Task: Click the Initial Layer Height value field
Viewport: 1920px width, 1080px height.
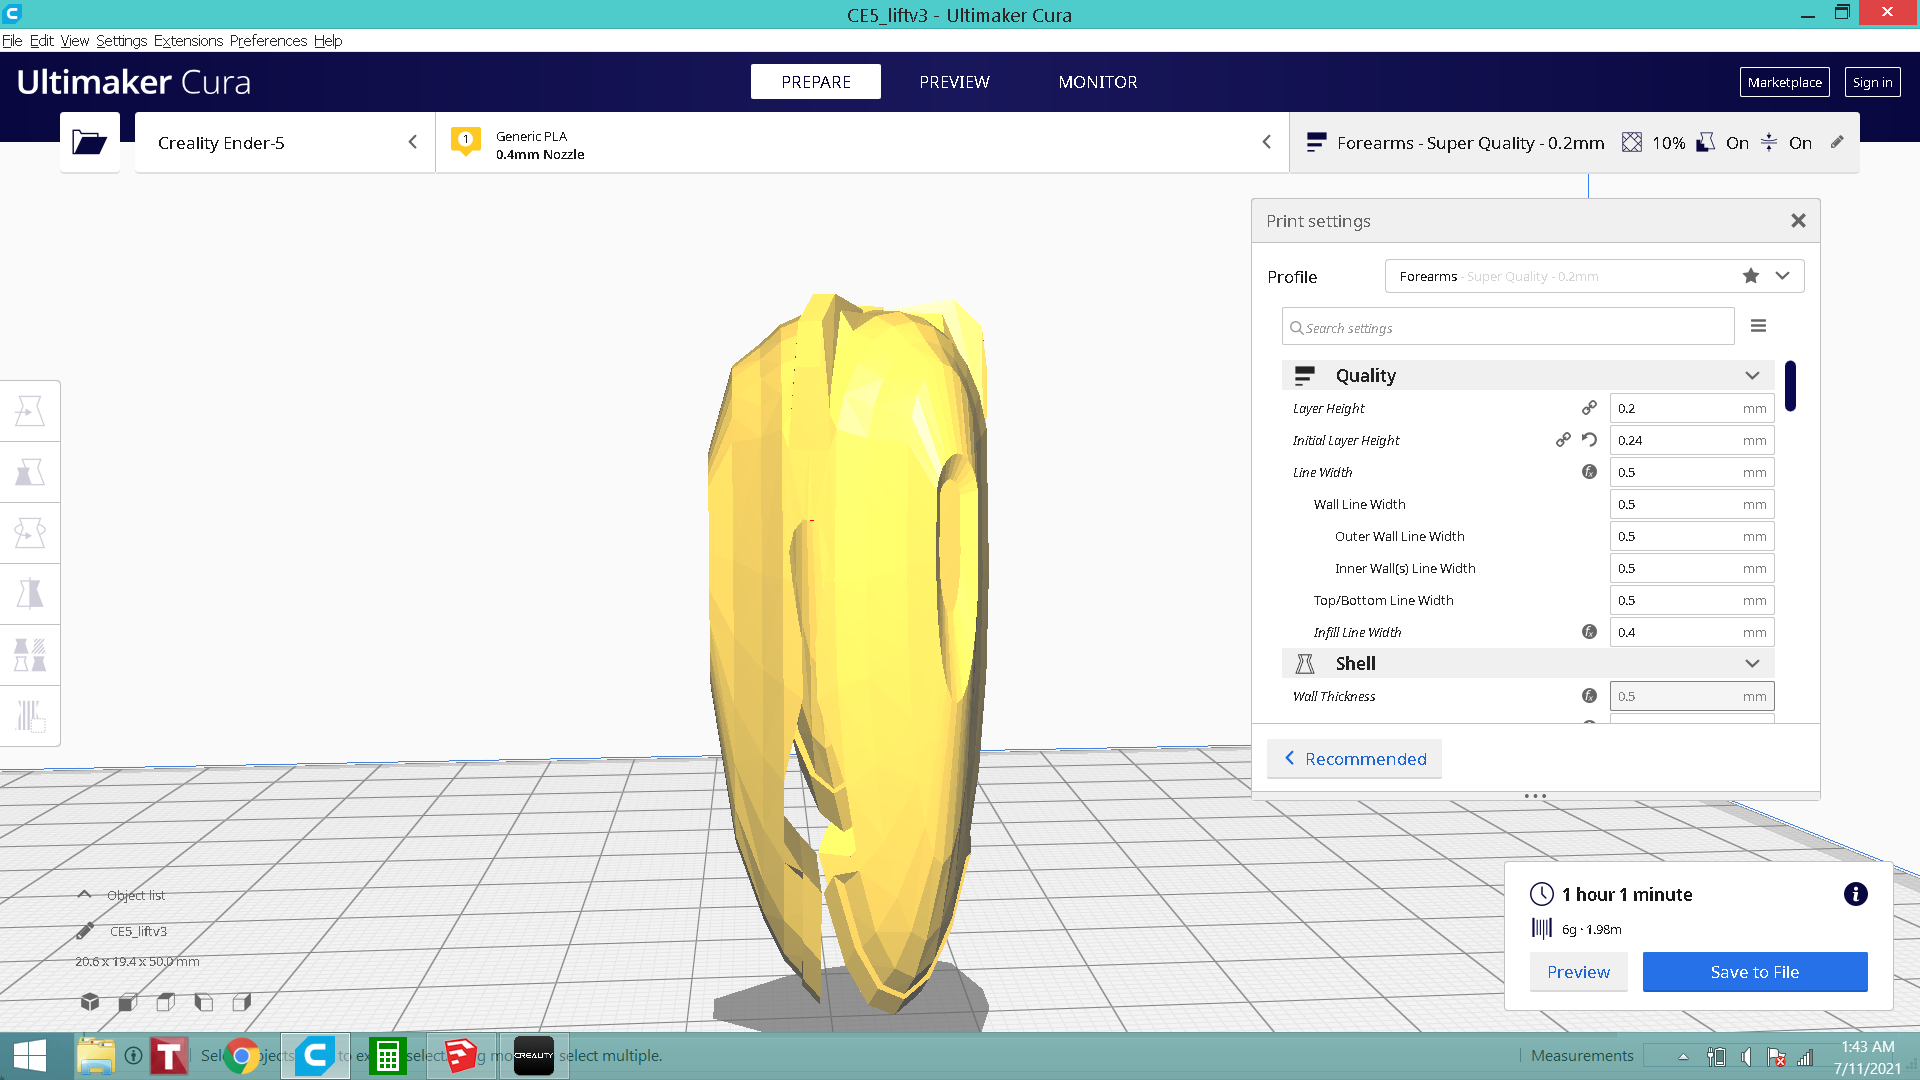Action: [x=1691, y=440]
